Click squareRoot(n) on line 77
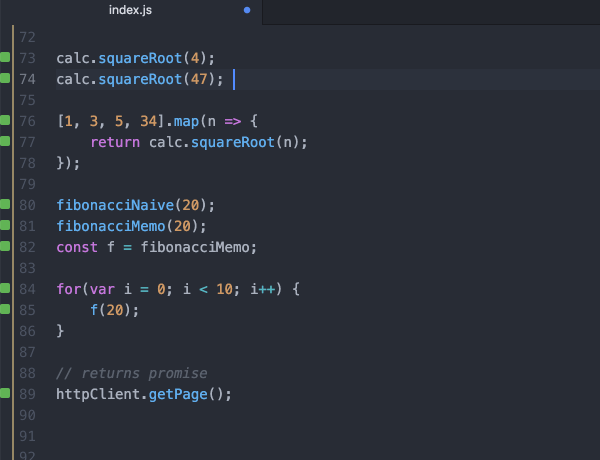This screenshot has height=460, width=600. point(249,142)
